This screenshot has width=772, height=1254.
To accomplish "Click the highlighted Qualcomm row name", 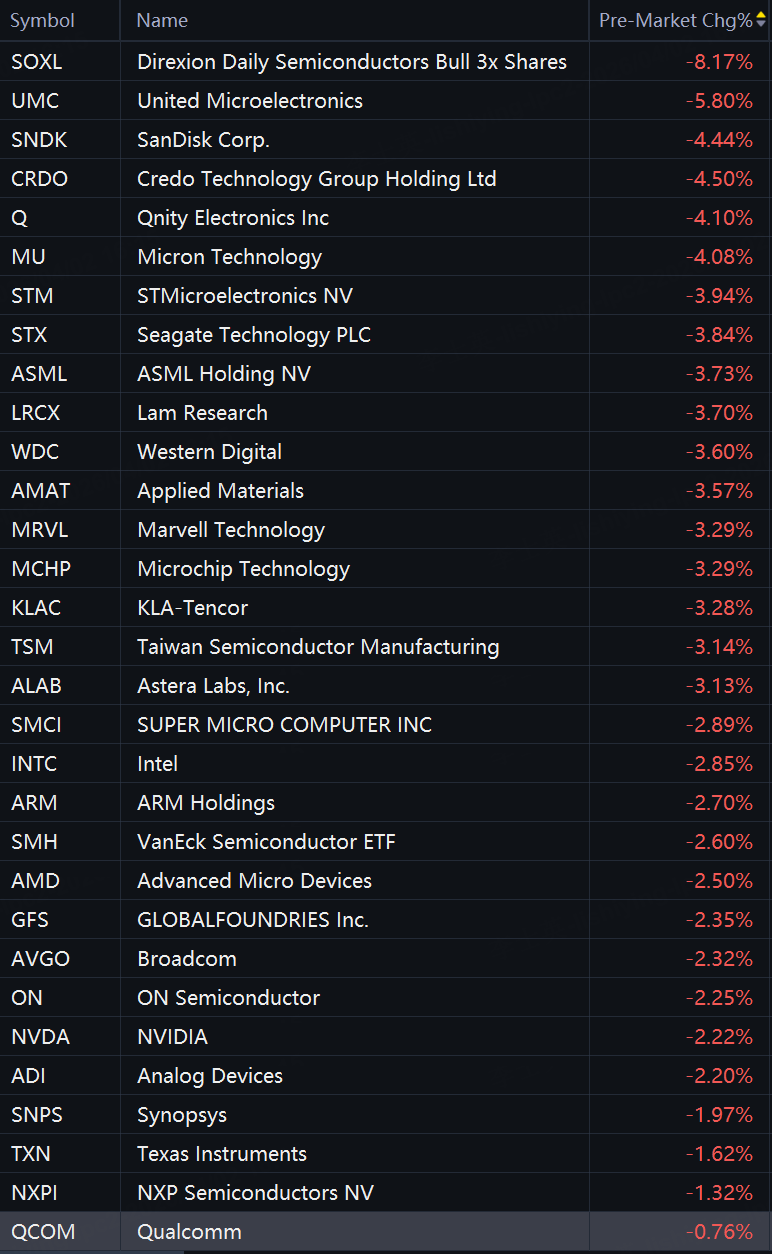I will (189, 1232).
